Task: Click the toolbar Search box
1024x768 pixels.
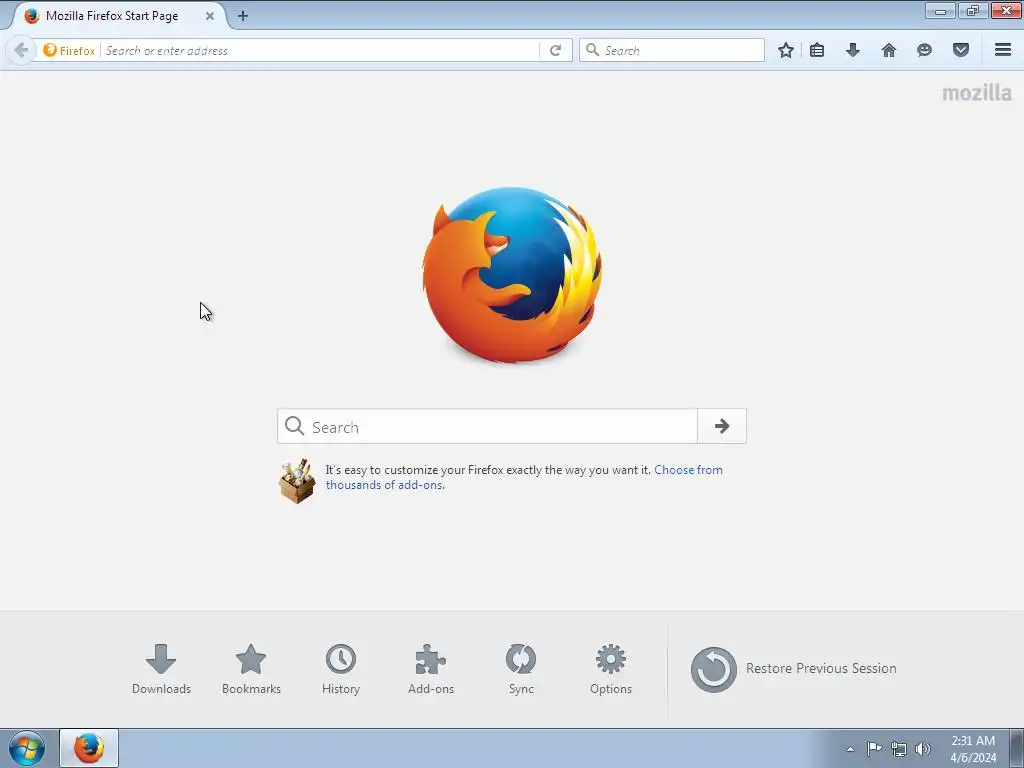Action: pyautogui.click(x=671, y=50)
